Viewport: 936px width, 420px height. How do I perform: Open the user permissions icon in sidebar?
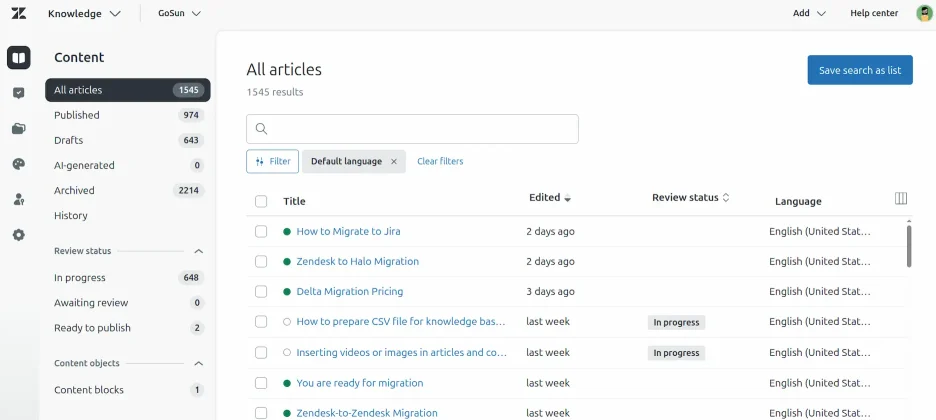[x=19, y=199]
